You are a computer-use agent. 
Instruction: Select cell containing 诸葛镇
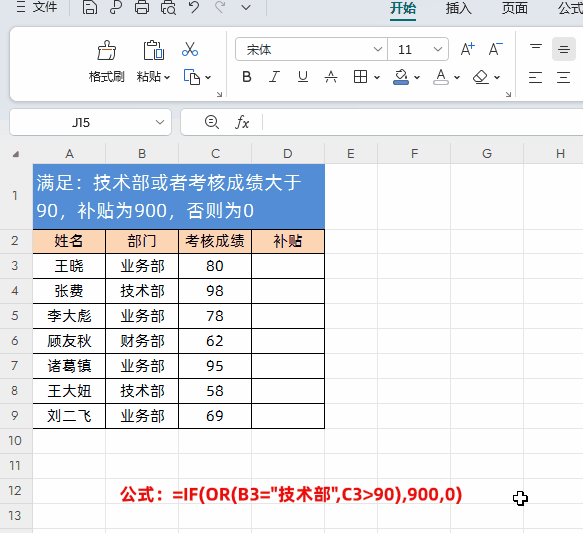tap(69, 366)
